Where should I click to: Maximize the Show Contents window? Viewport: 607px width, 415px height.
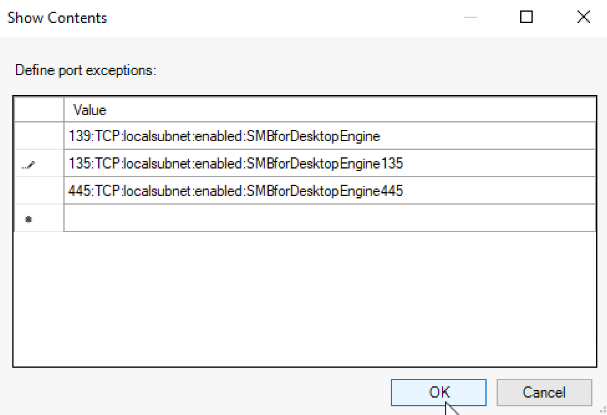526,17
